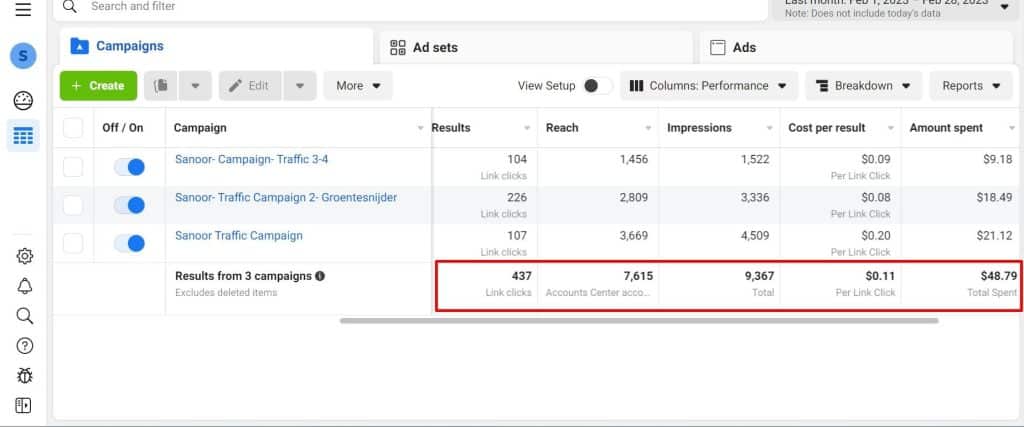The height and width of the screenshot is (427, 1024).
Task: Open the Help question mark icon
Action: pyautogui.click(x=24, y=346)
